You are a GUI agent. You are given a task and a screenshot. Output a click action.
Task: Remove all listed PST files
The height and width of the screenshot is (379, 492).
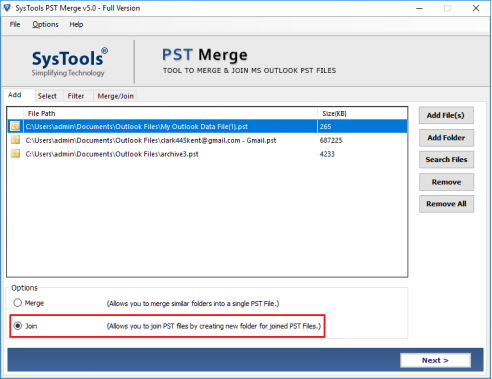(446, 204)
